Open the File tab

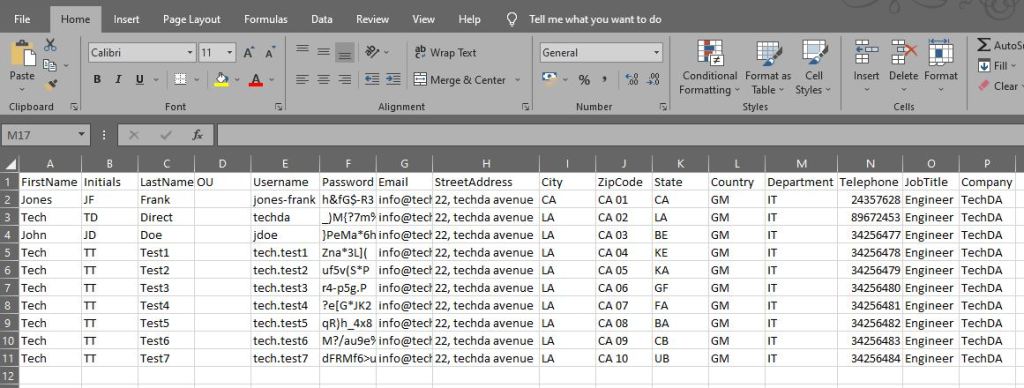pos(22,20)
